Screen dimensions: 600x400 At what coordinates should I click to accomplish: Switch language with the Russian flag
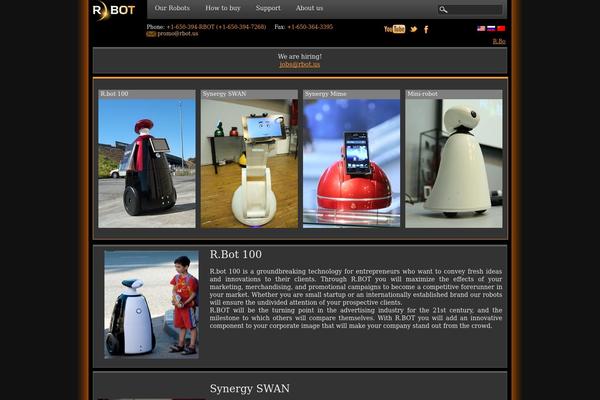[x=491, y=28]
